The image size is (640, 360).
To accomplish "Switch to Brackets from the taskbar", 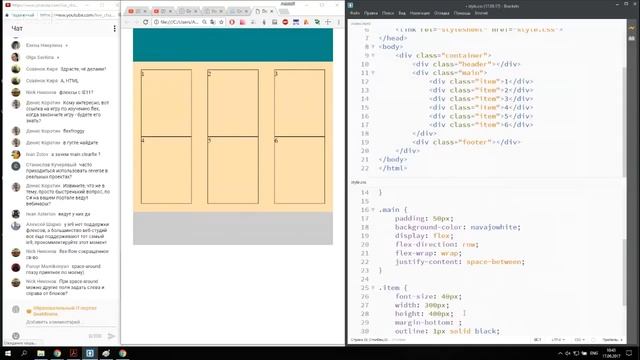I will click(x=90, y=353).
